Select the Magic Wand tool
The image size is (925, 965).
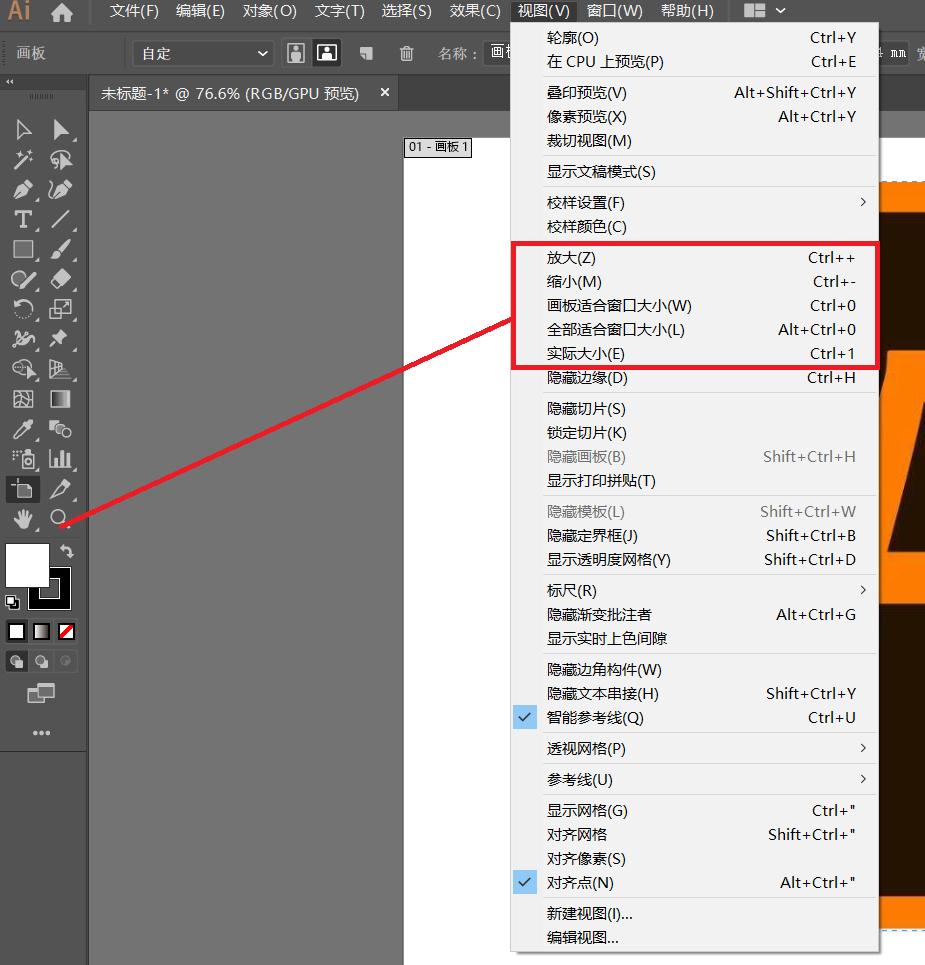coord(23,159)
